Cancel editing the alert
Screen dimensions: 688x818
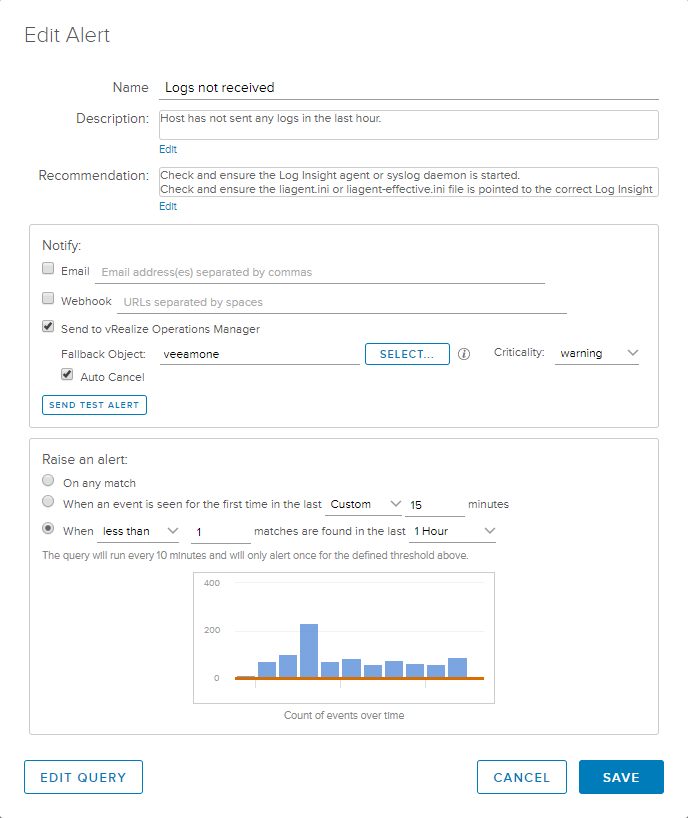521,777
